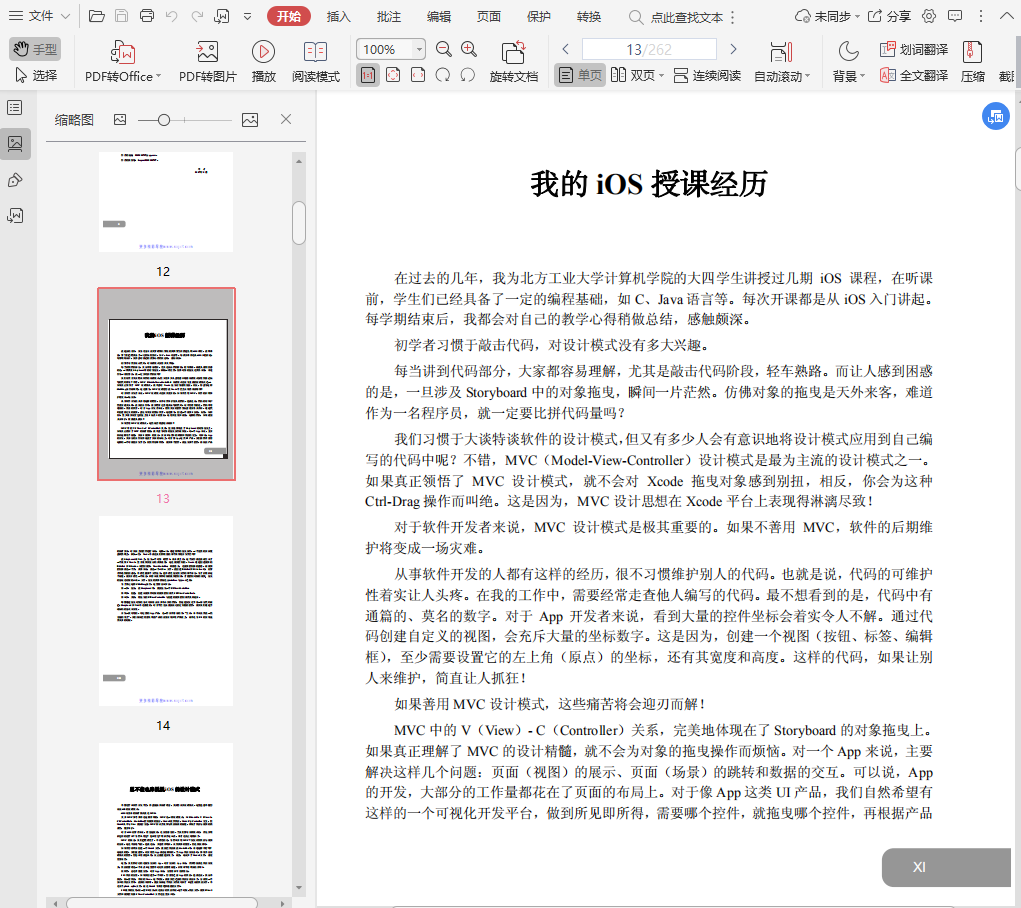Enable 连续阅读 continuous reading
This screenshot has width=1021, height=908.
[x=707, y=75]
